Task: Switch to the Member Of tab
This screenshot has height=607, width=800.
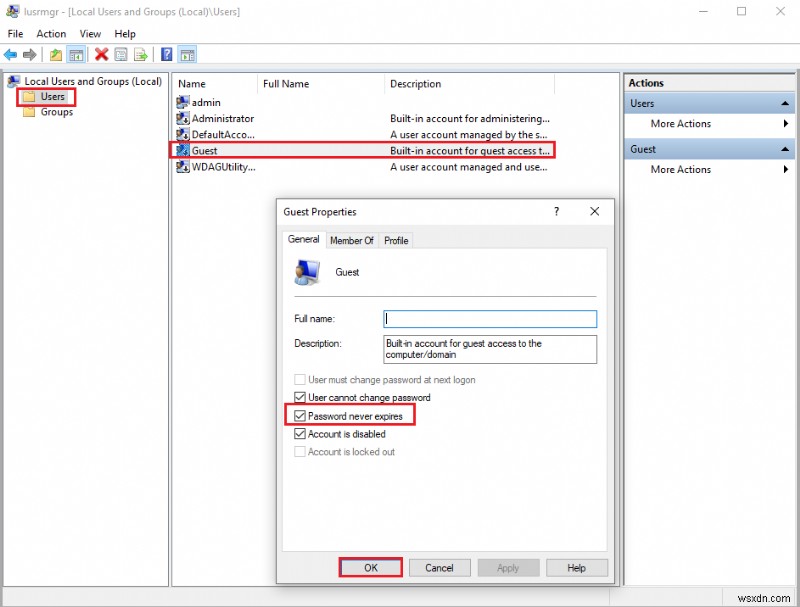Action: pos(352,240)
